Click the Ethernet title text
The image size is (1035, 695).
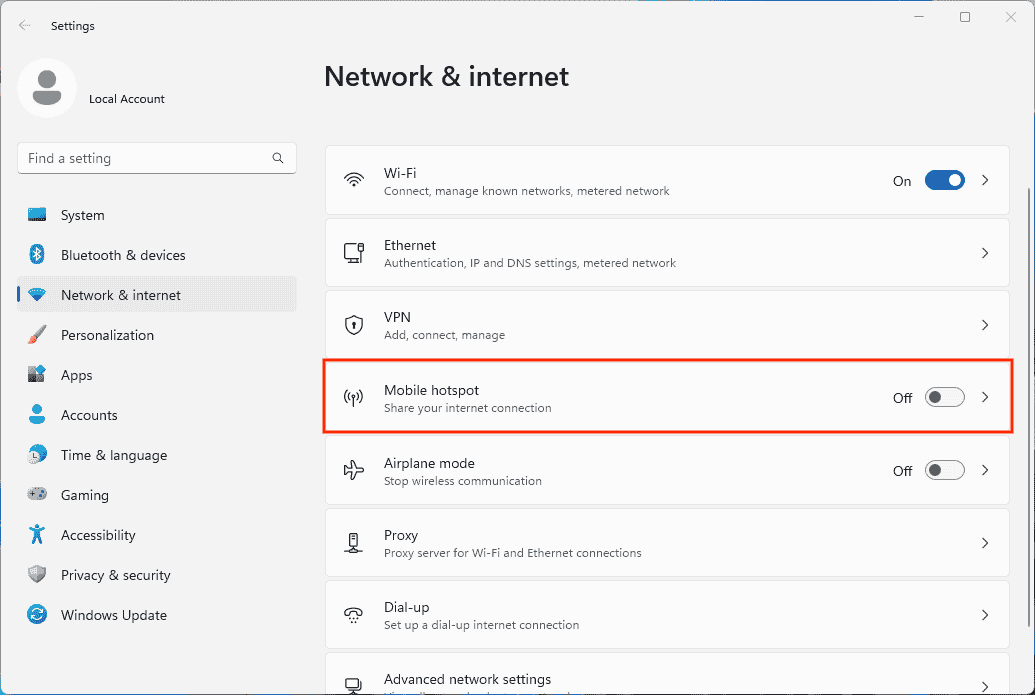click(x=410, y=245)
